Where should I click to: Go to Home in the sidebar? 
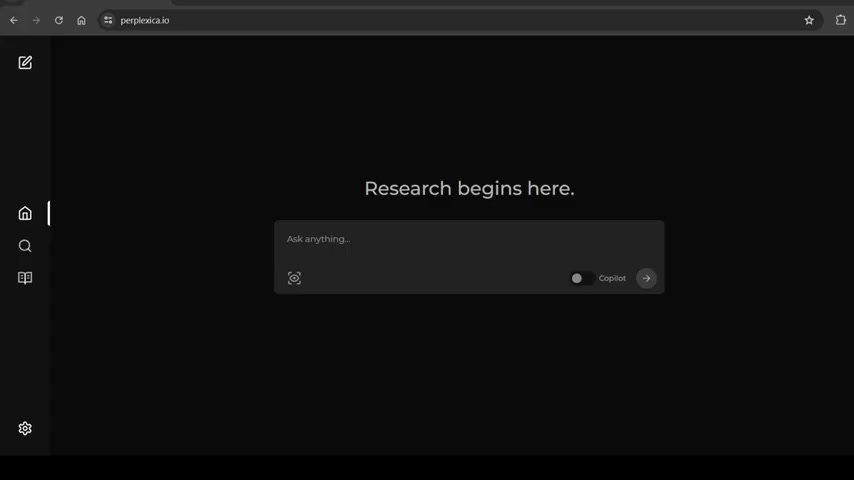click(25, 213)
